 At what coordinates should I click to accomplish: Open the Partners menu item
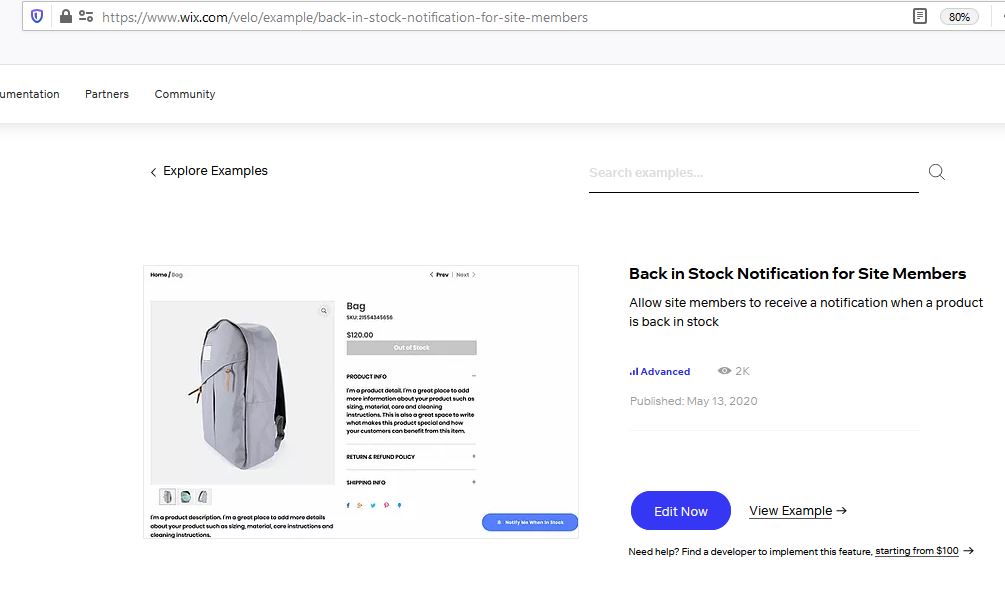coord(107,94)
